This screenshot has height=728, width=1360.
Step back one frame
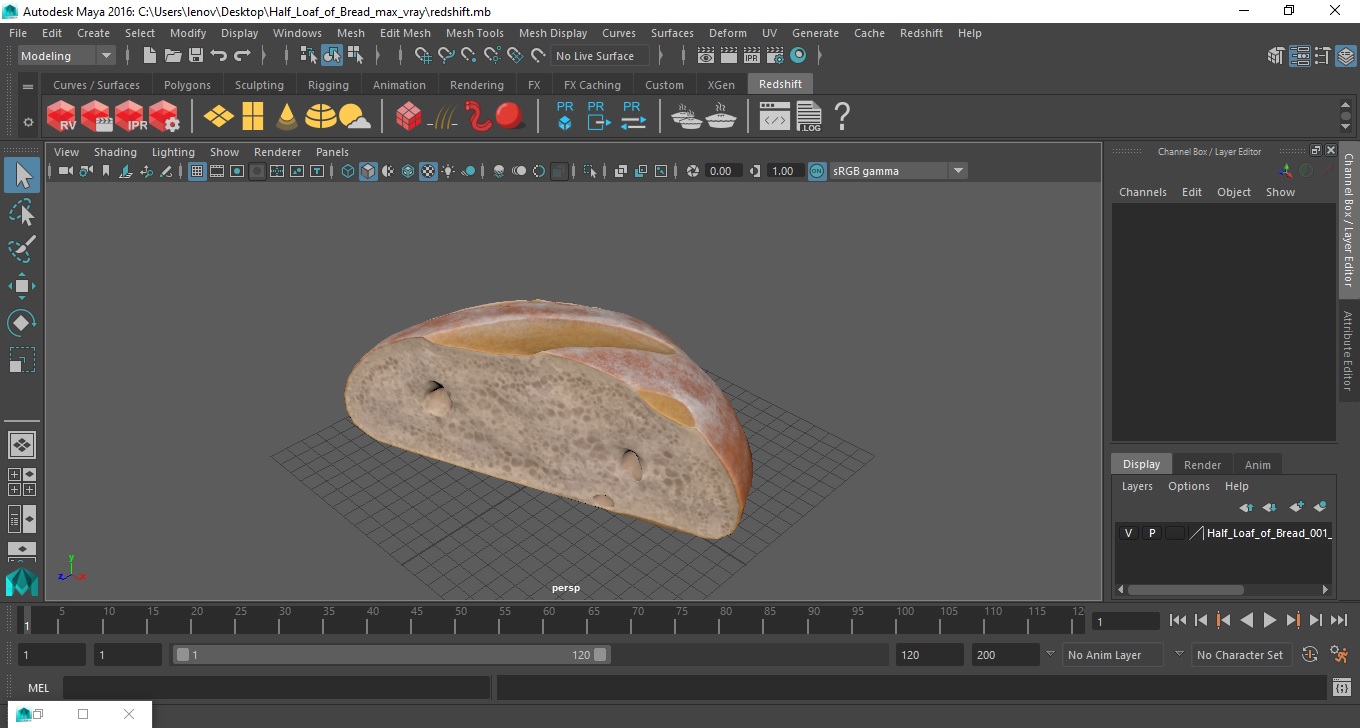1200,620
